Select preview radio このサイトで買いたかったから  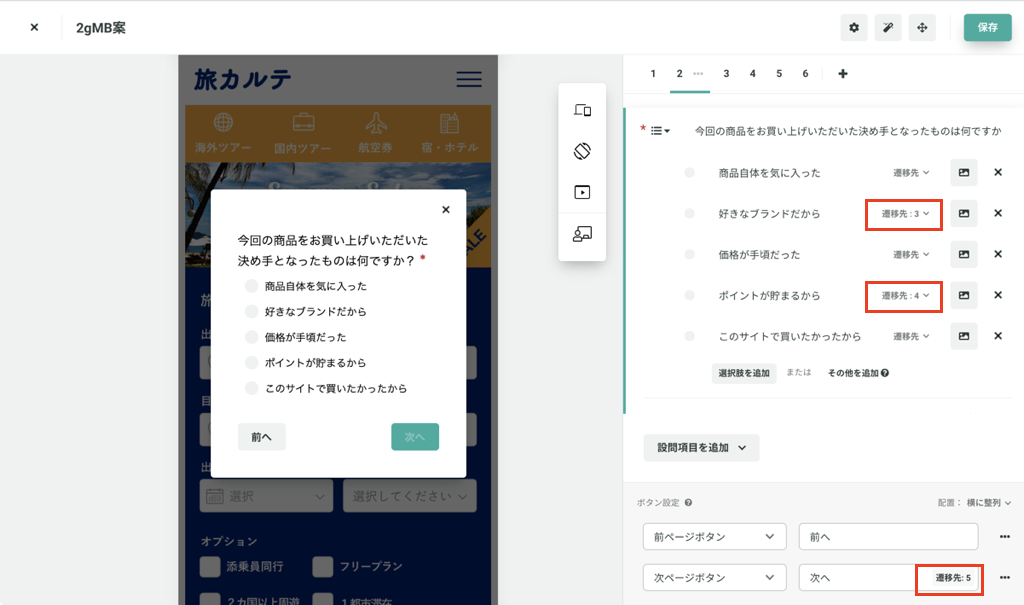[x=251, y=388]
